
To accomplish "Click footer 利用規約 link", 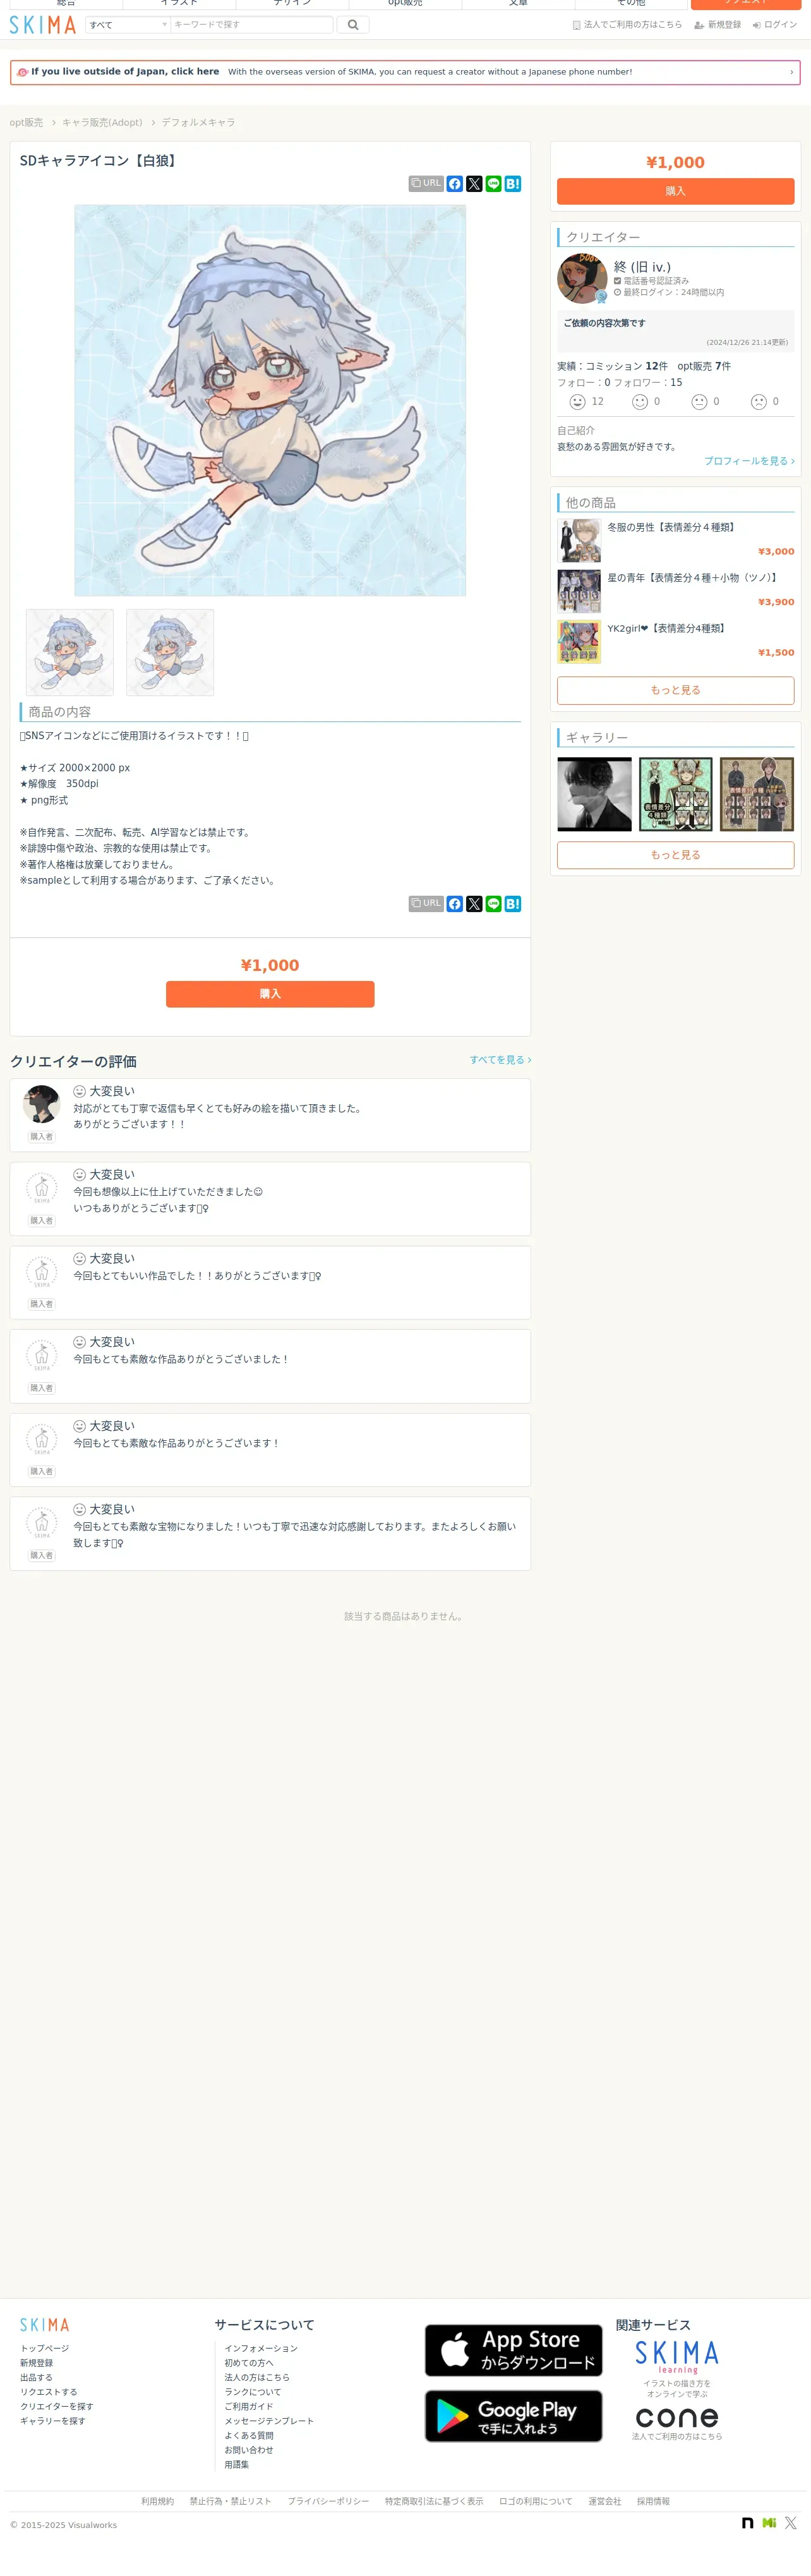I will (x=158, y=2501).
